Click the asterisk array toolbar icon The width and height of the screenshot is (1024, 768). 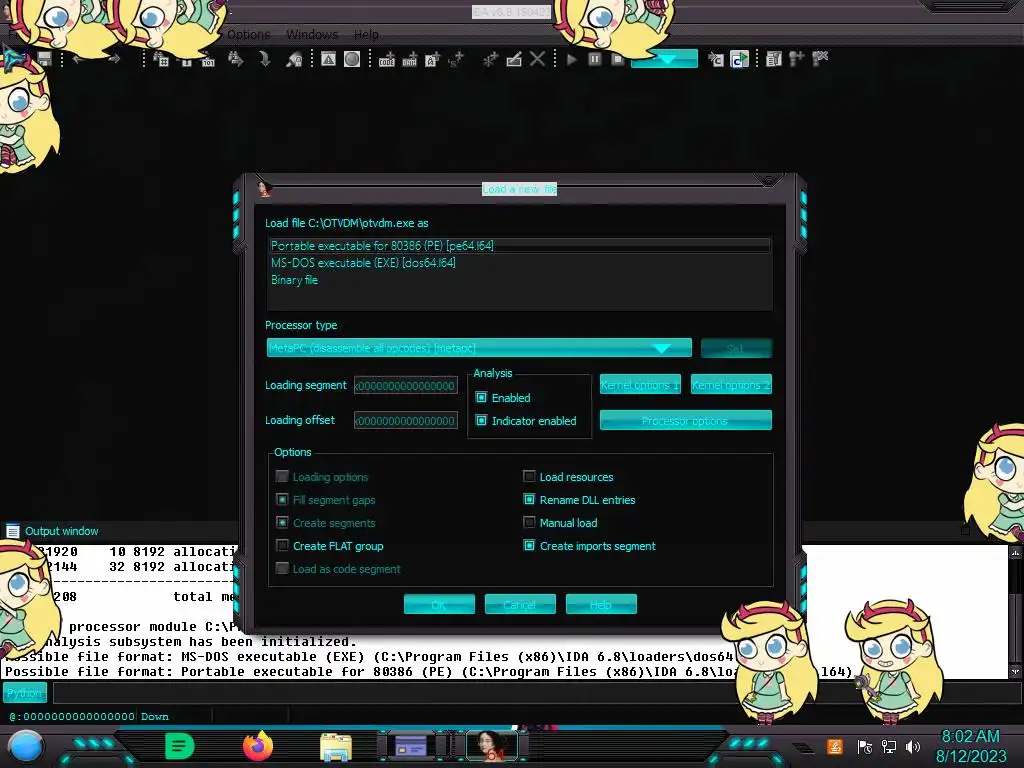coord(490,59)
